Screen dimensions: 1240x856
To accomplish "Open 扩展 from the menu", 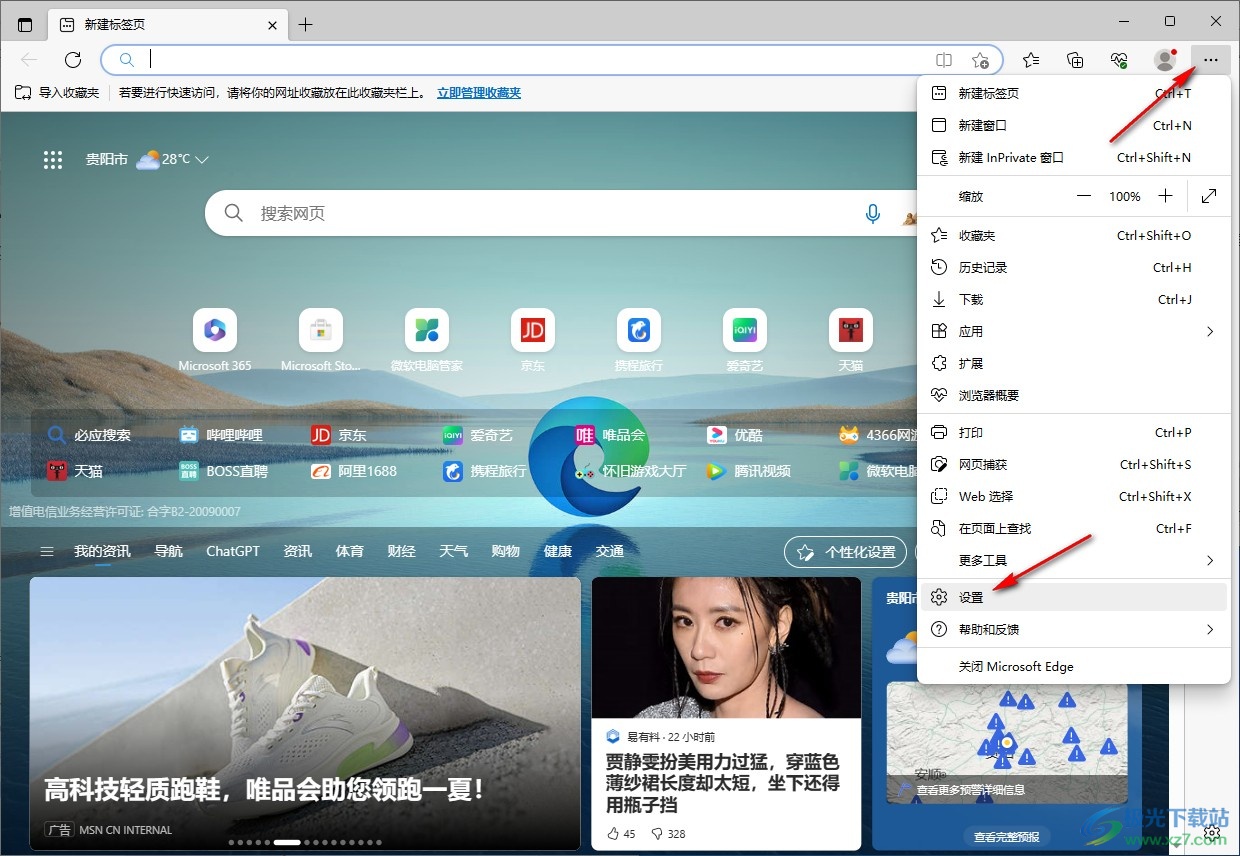I will [x=1074, y=363].
